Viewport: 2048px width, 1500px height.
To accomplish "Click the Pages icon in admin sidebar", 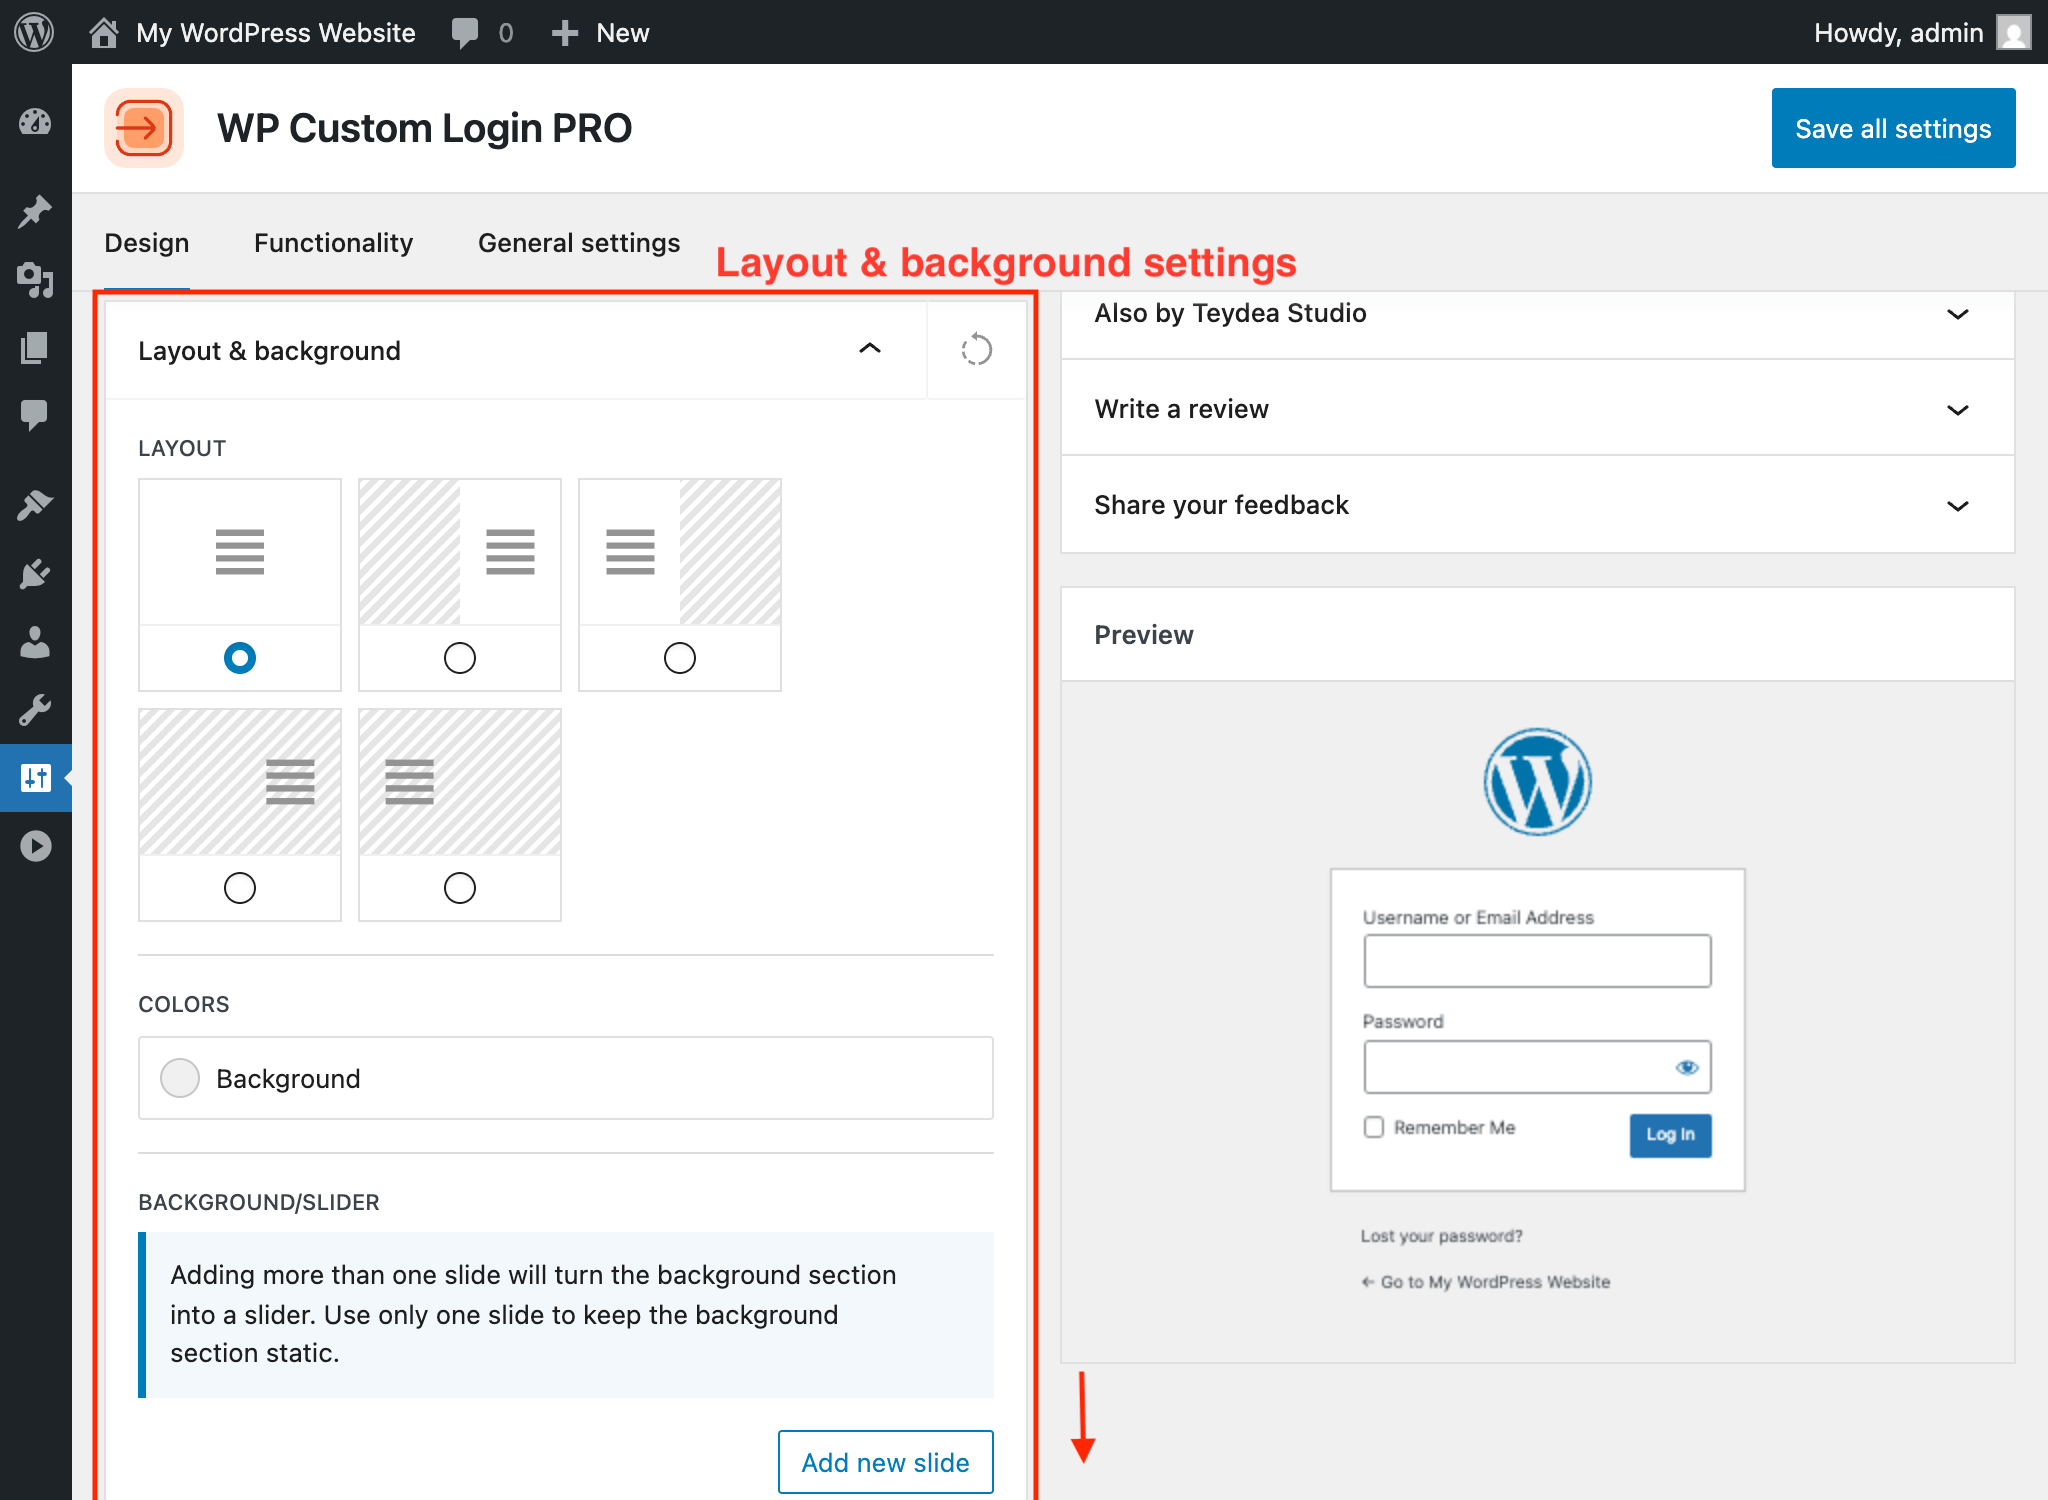I will tap(35, 348).
